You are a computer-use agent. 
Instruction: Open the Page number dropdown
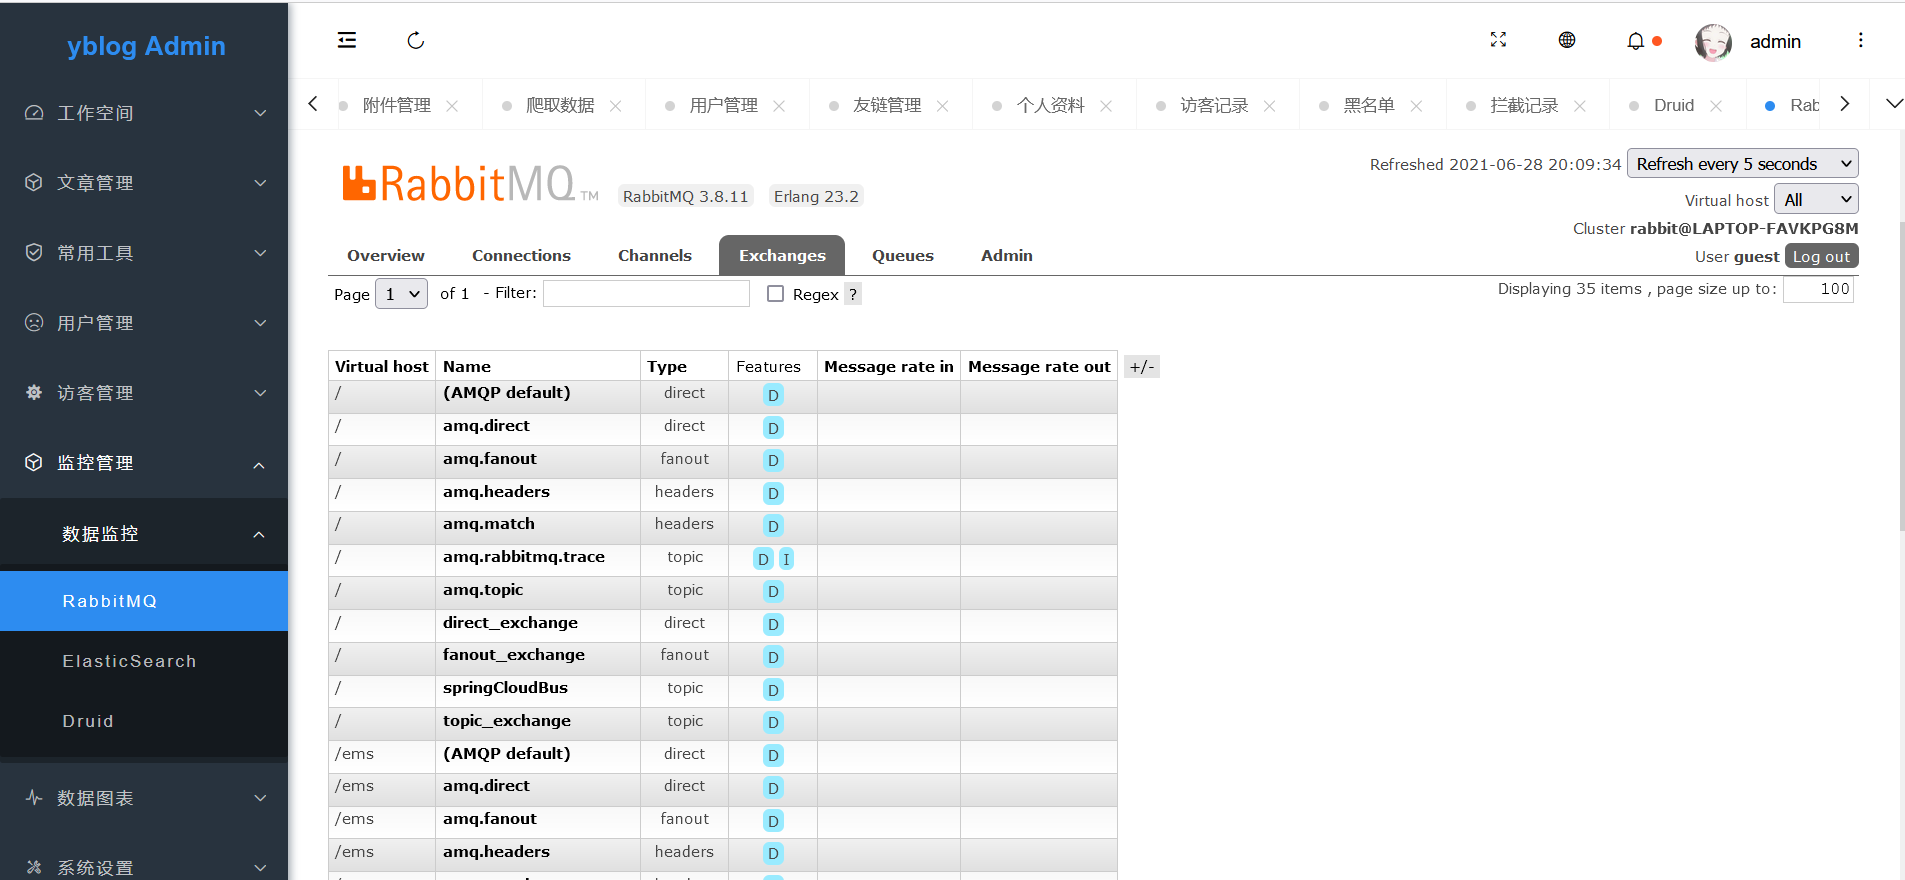tap(402, 294)
